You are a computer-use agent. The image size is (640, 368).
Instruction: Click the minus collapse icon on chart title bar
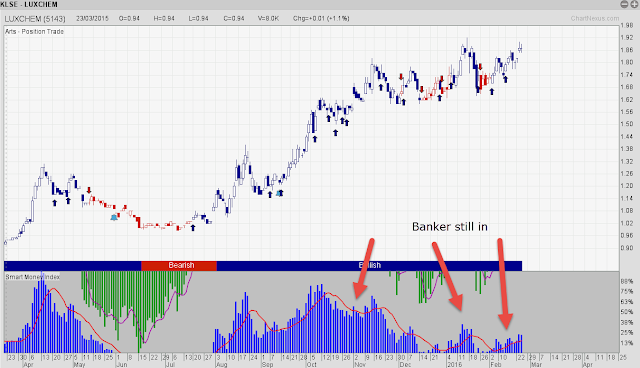coord(624,4)
